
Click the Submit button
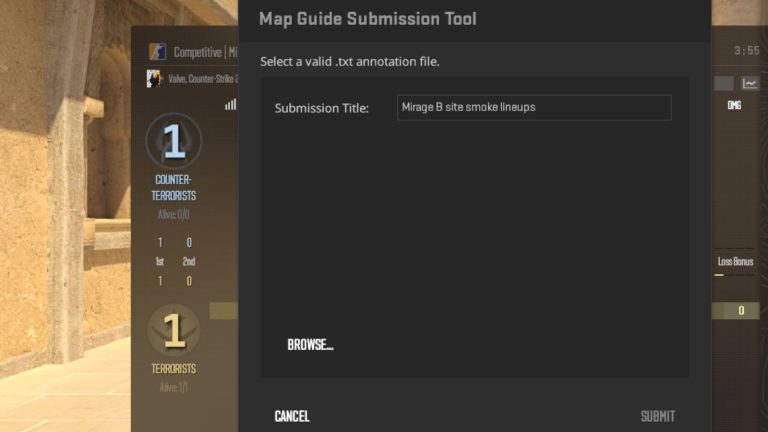658,416
